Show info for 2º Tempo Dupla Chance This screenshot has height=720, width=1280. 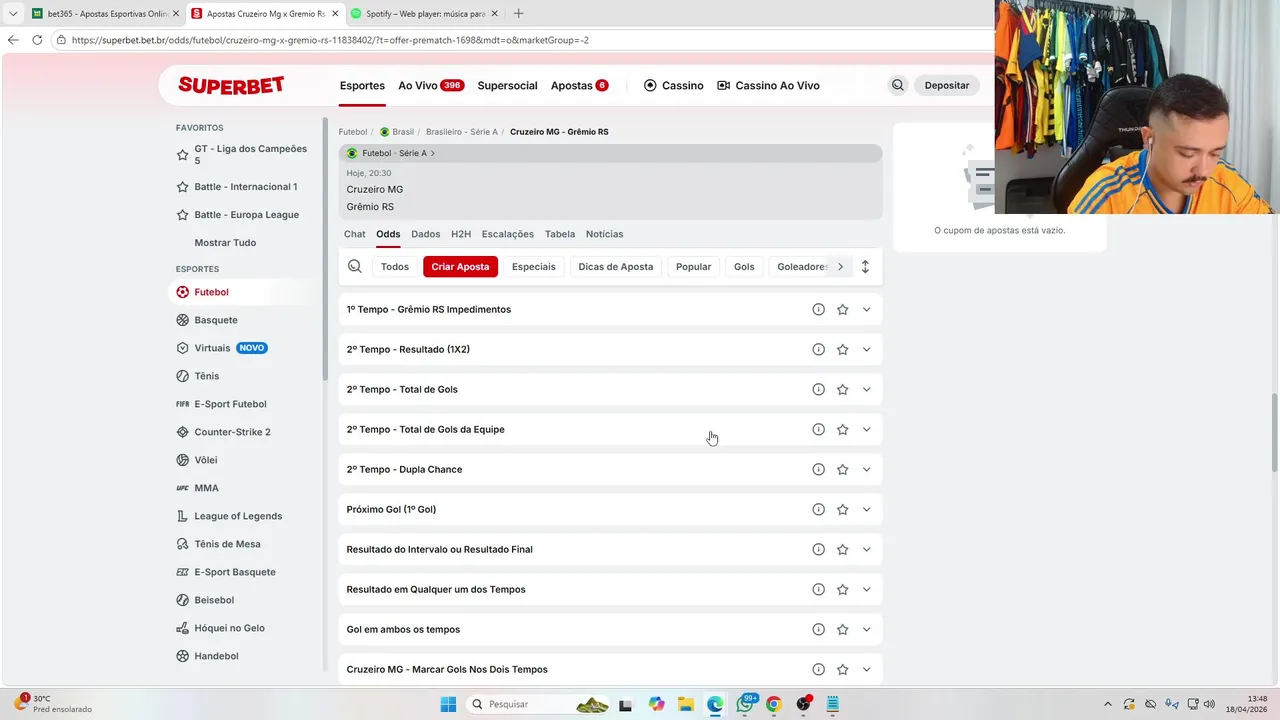tap(818, 469)
